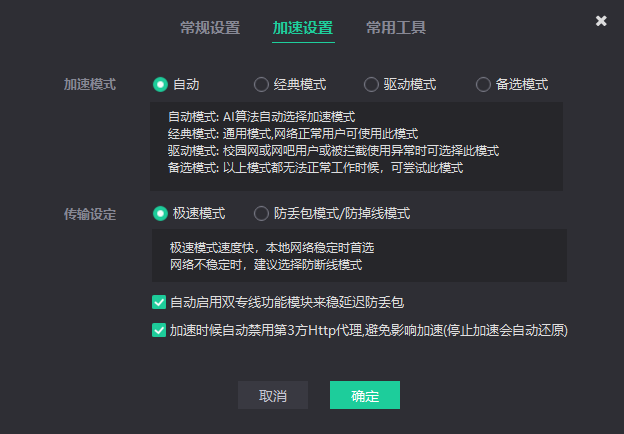Image resolution: width=624 pixels, height=434 pixels.
Task: Confirm settings with the 确定 button
Action: click(x=365, y=396)
